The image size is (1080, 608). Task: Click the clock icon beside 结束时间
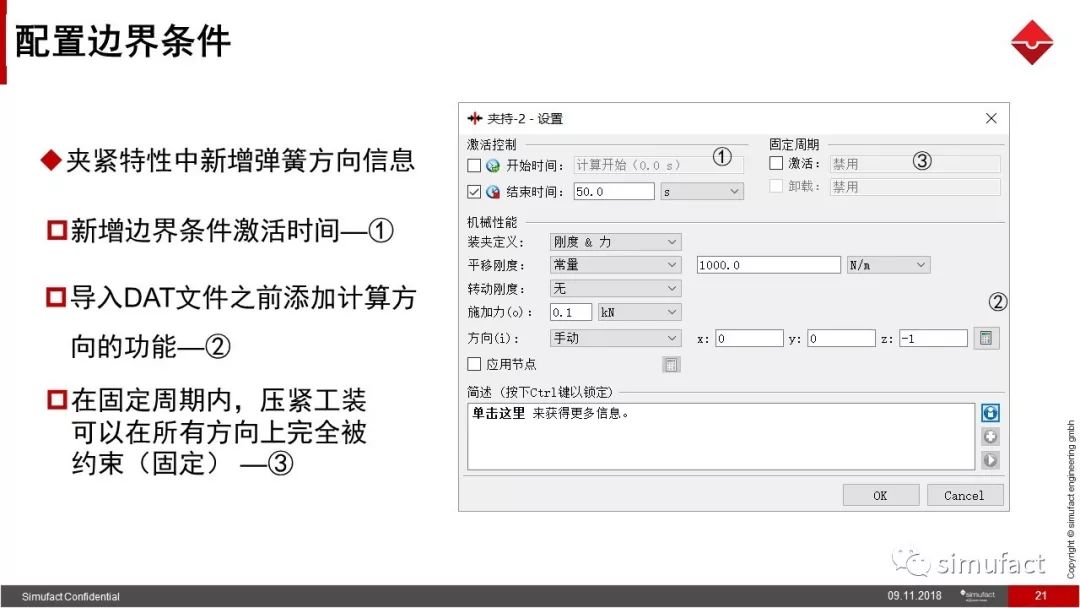coord(492,191)
